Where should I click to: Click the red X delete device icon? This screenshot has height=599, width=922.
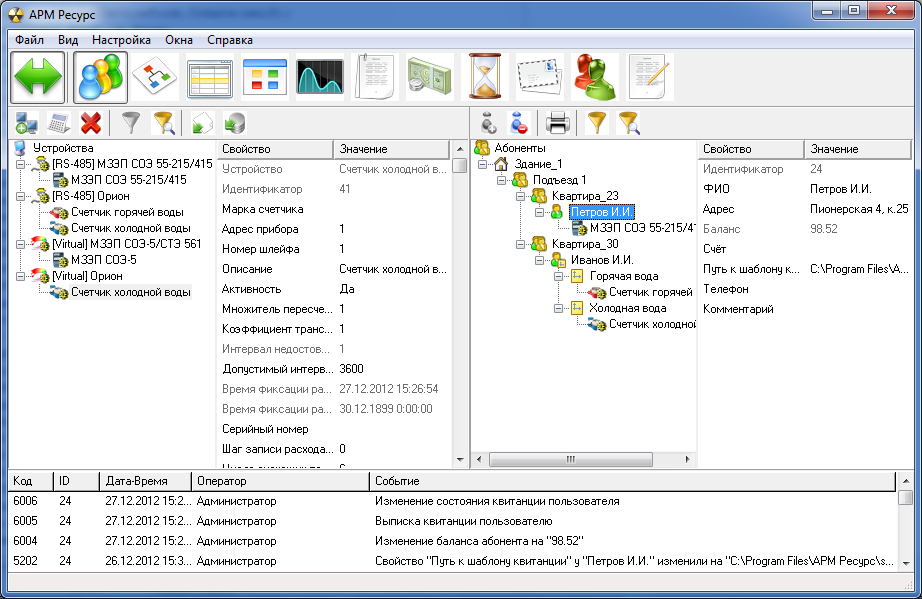[91, 124]
